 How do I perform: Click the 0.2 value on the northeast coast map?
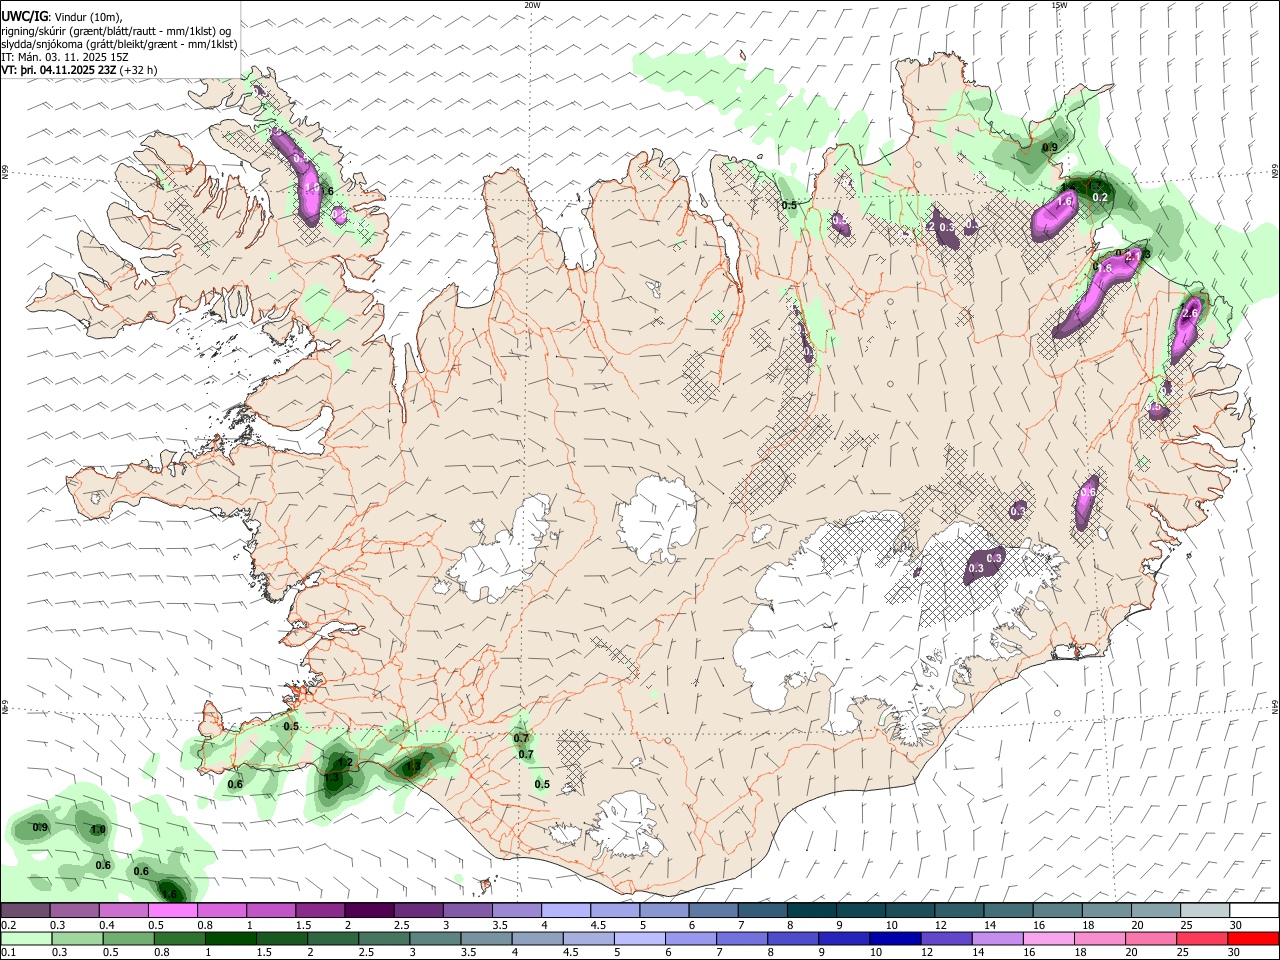click(x=1100, y=198)
